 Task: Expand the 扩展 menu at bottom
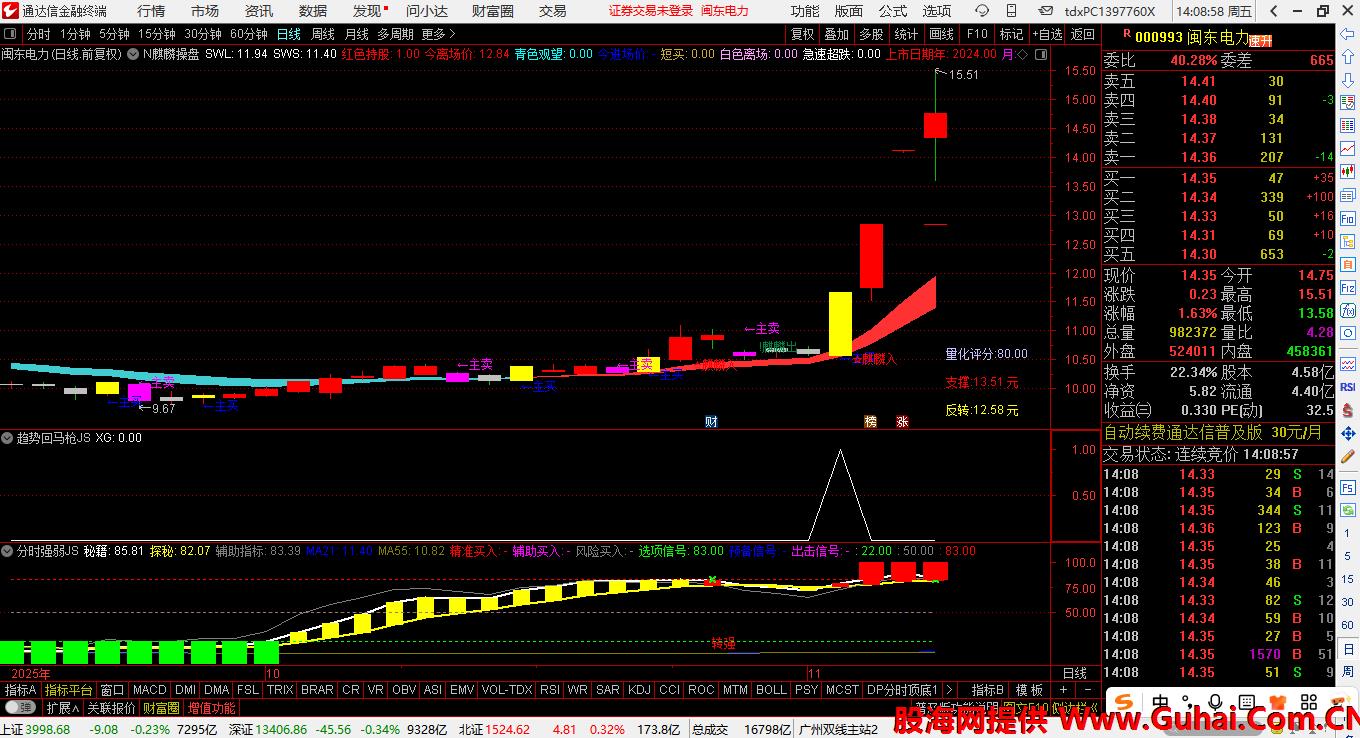tap(63, 708)
